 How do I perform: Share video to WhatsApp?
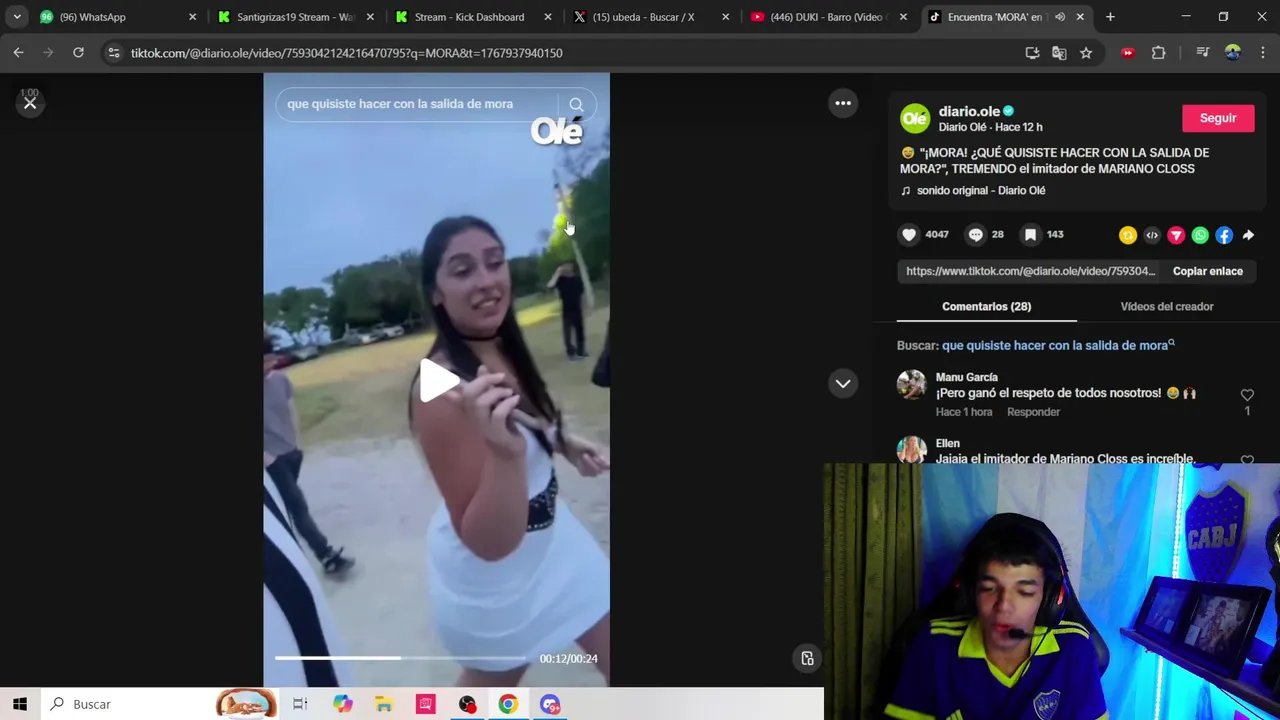coord(1200,235)
